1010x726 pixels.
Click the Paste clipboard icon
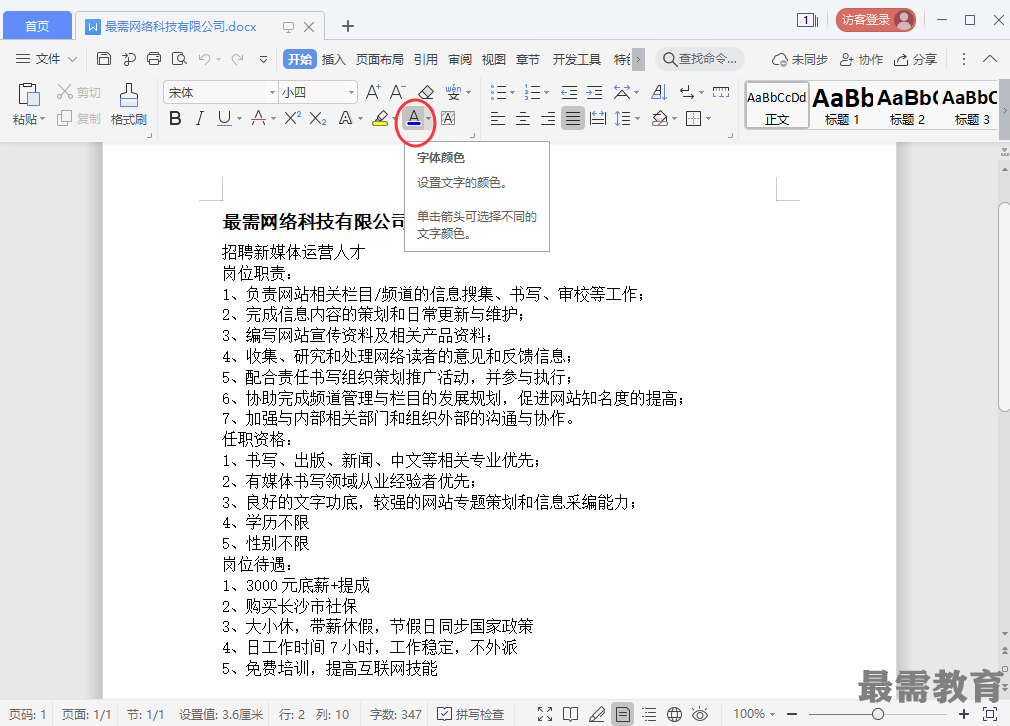(28, 95)
